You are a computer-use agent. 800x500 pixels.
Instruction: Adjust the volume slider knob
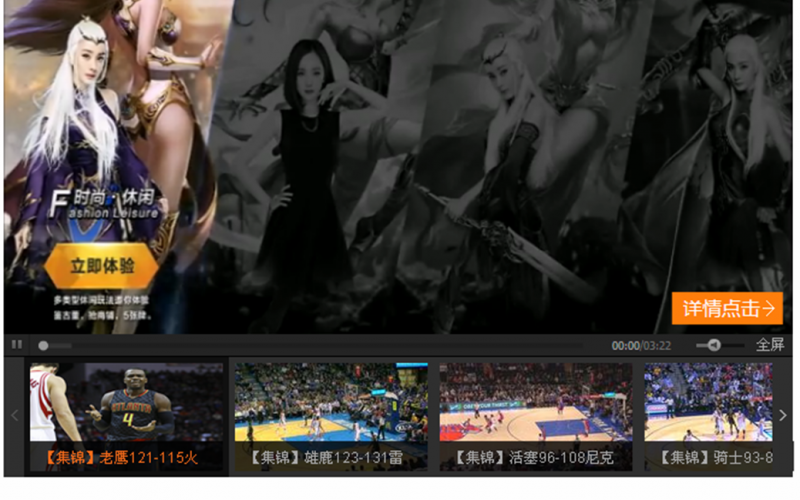(x=714, y=345)
